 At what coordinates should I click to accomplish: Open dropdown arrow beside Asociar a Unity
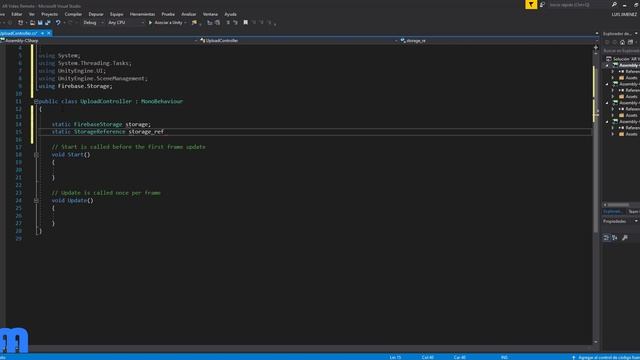[x=185, y=22]
